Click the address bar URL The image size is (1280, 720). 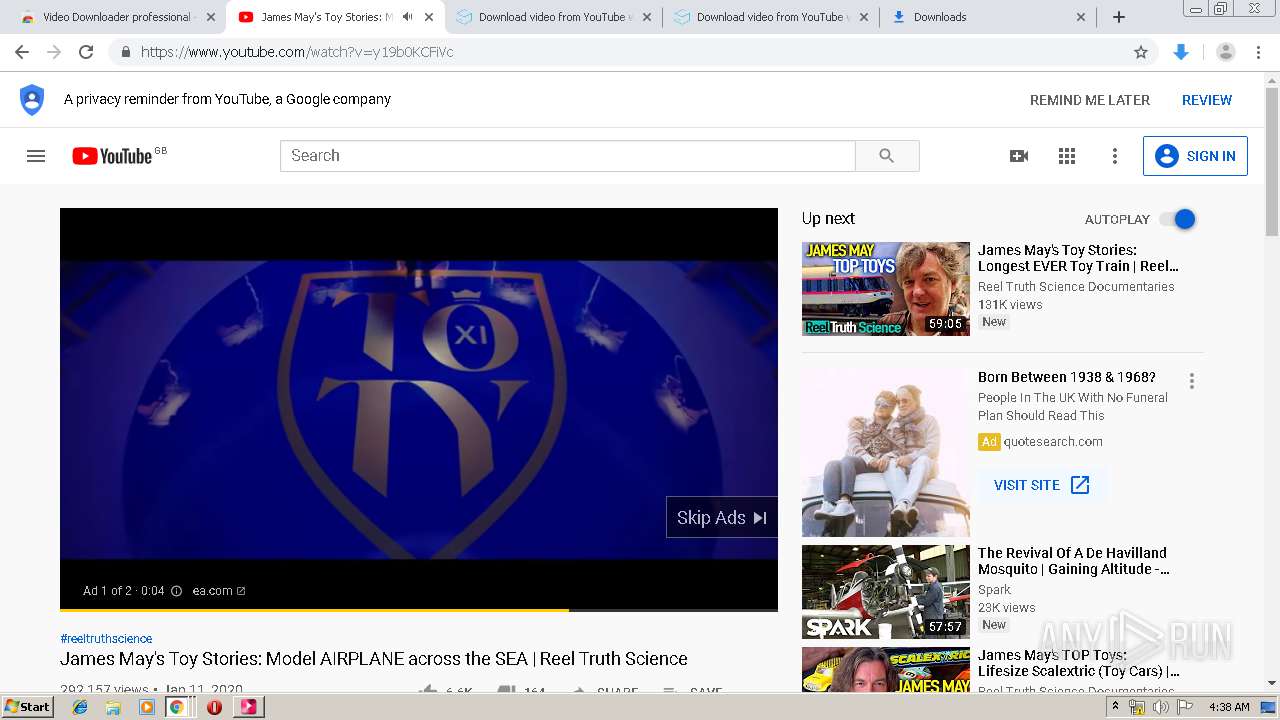297,52
